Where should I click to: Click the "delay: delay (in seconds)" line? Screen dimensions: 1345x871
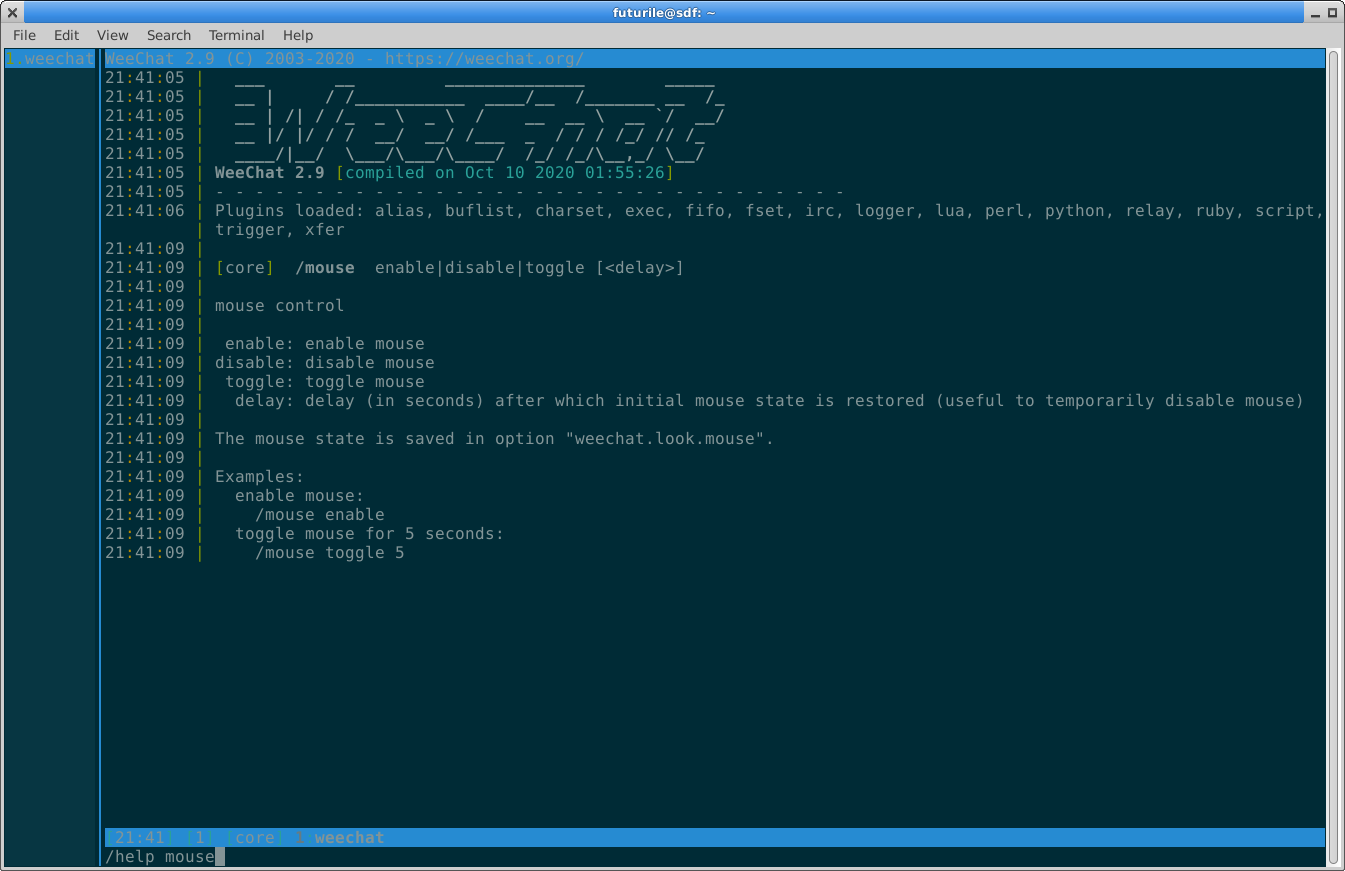click(x=770, y=401)
